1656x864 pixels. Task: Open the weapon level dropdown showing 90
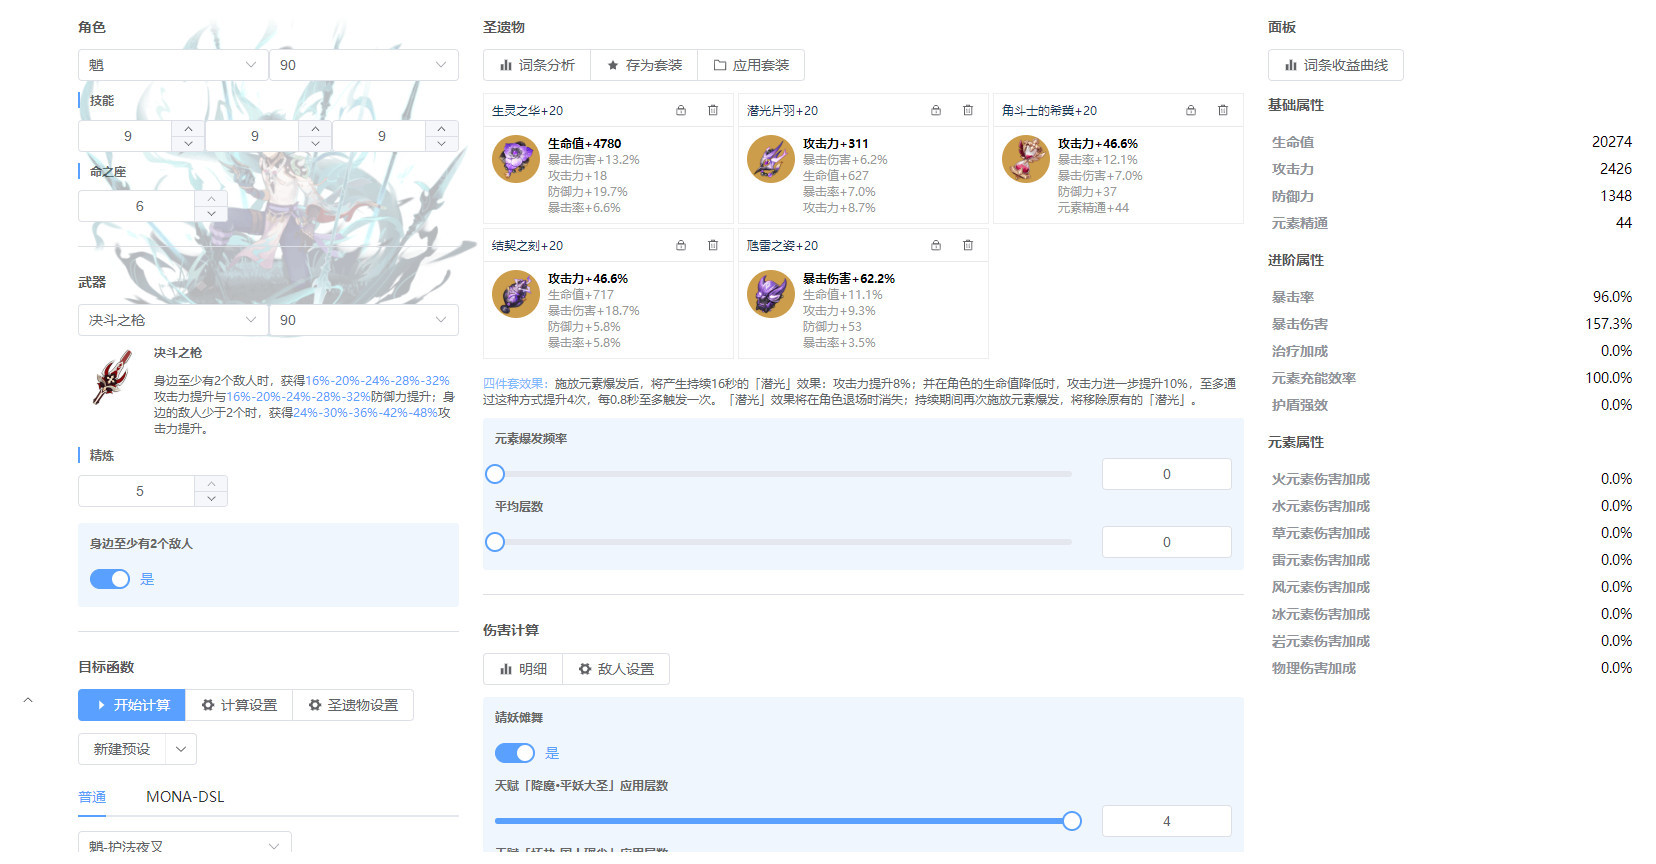point(364,320)
